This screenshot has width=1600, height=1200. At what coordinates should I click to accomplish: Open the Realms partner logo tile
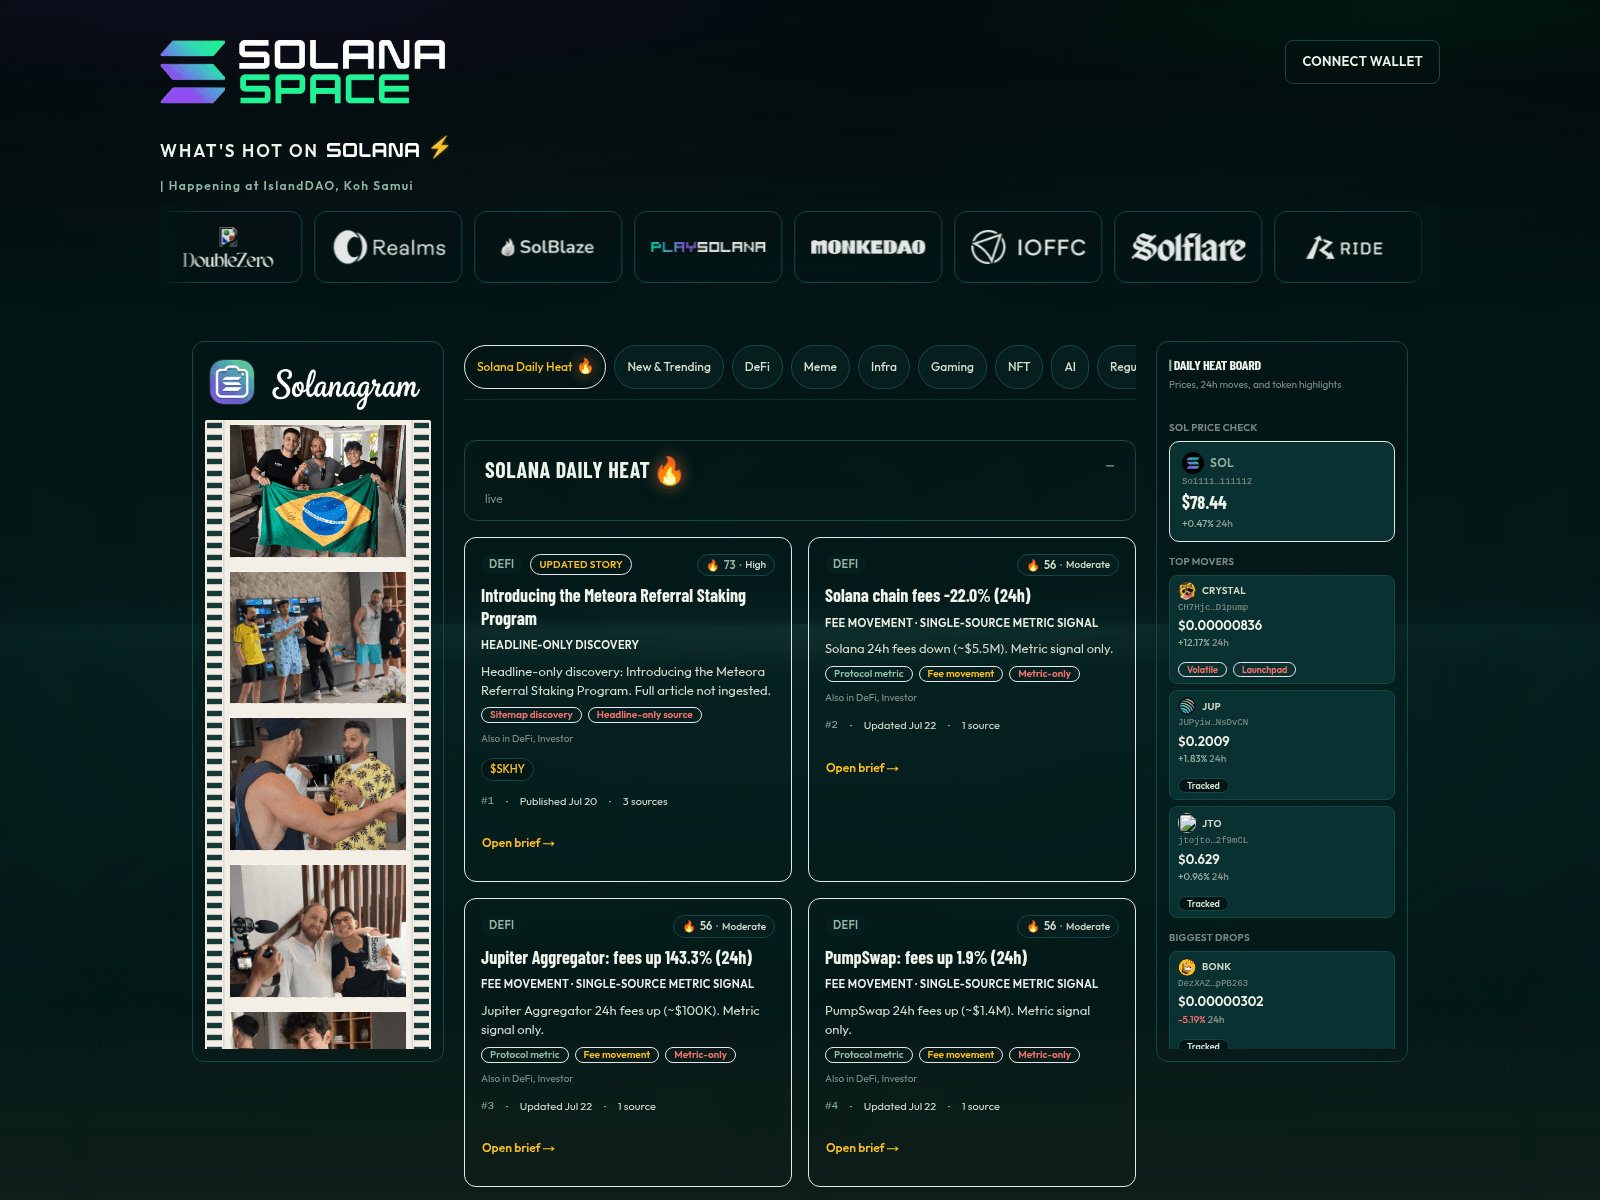click(x=388, y=247)
